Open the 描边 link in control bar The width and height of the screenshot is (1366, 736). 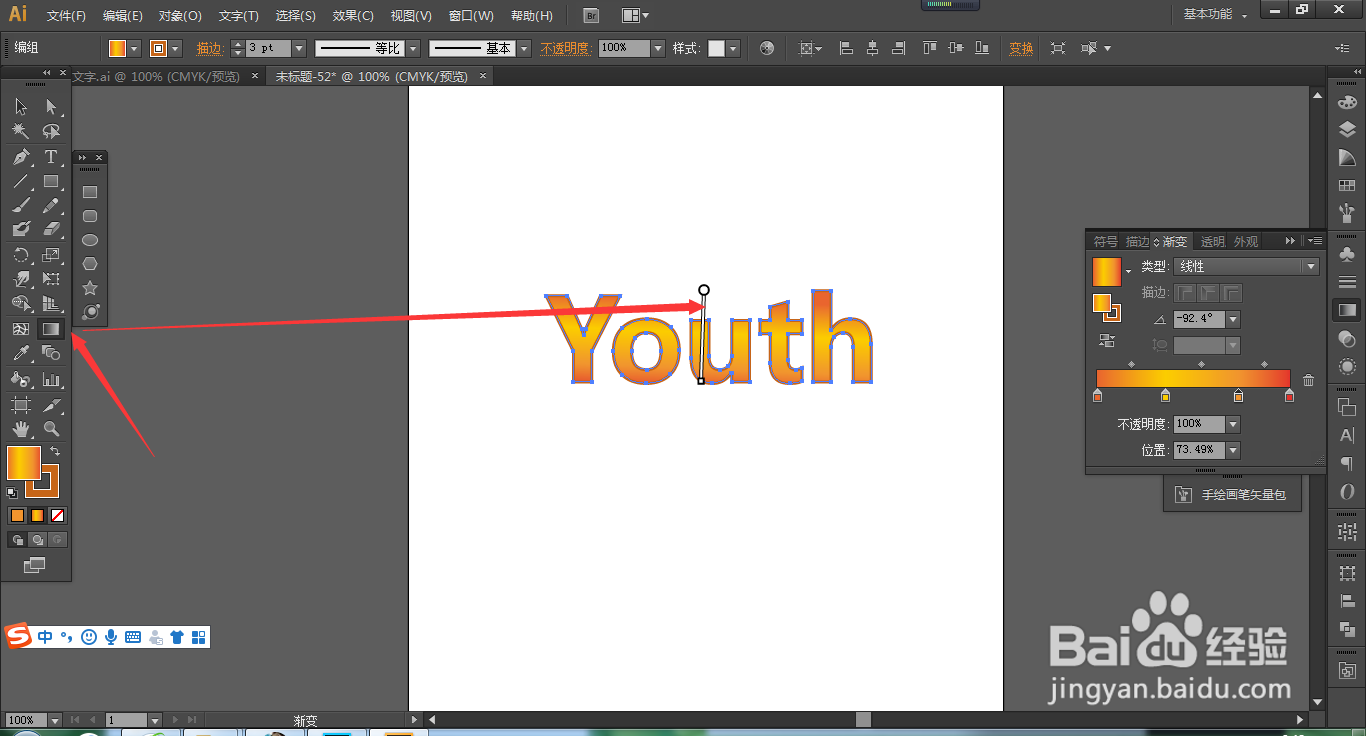tap(210, 48)
